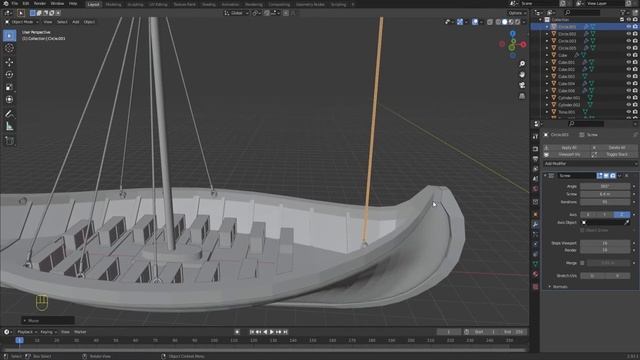Viewport: 640px width, 360px height.
Task: Toggle the Merge checkbox in Screw modifier
Action: tap(582, 263)
